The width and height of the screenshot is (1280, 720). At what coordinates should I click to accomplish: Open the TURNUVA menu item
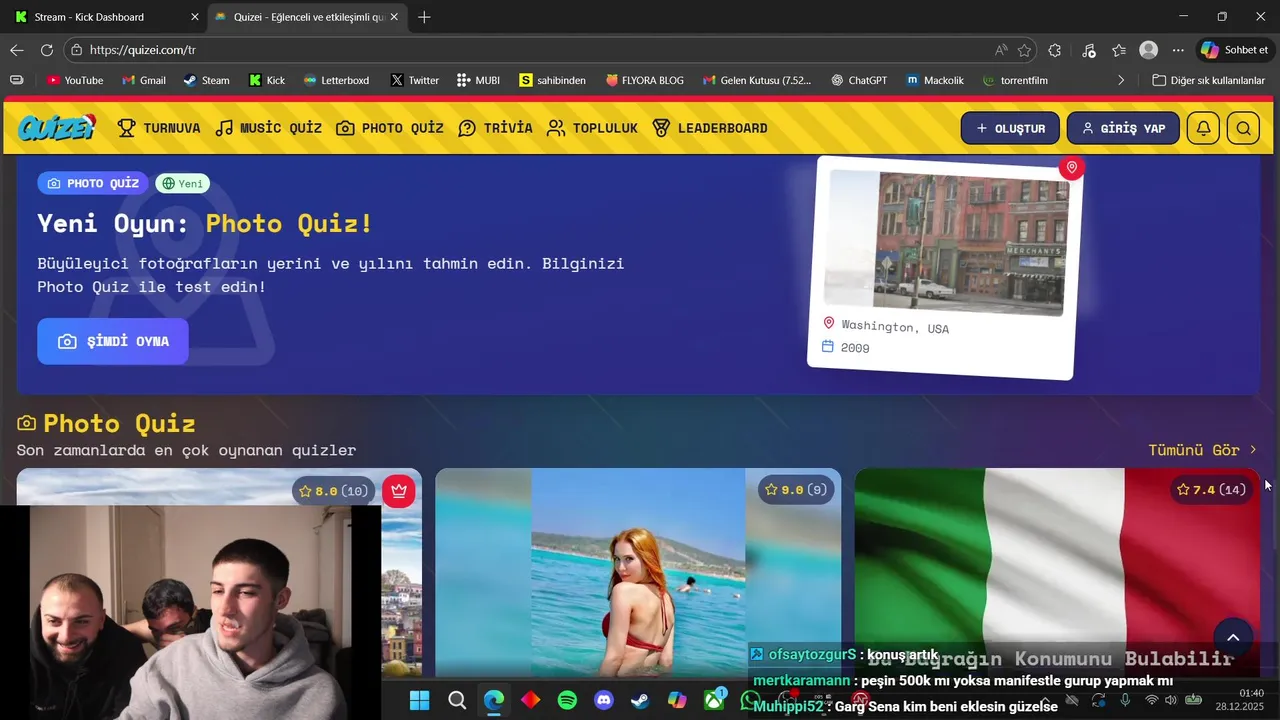click(x=159, y=128)
